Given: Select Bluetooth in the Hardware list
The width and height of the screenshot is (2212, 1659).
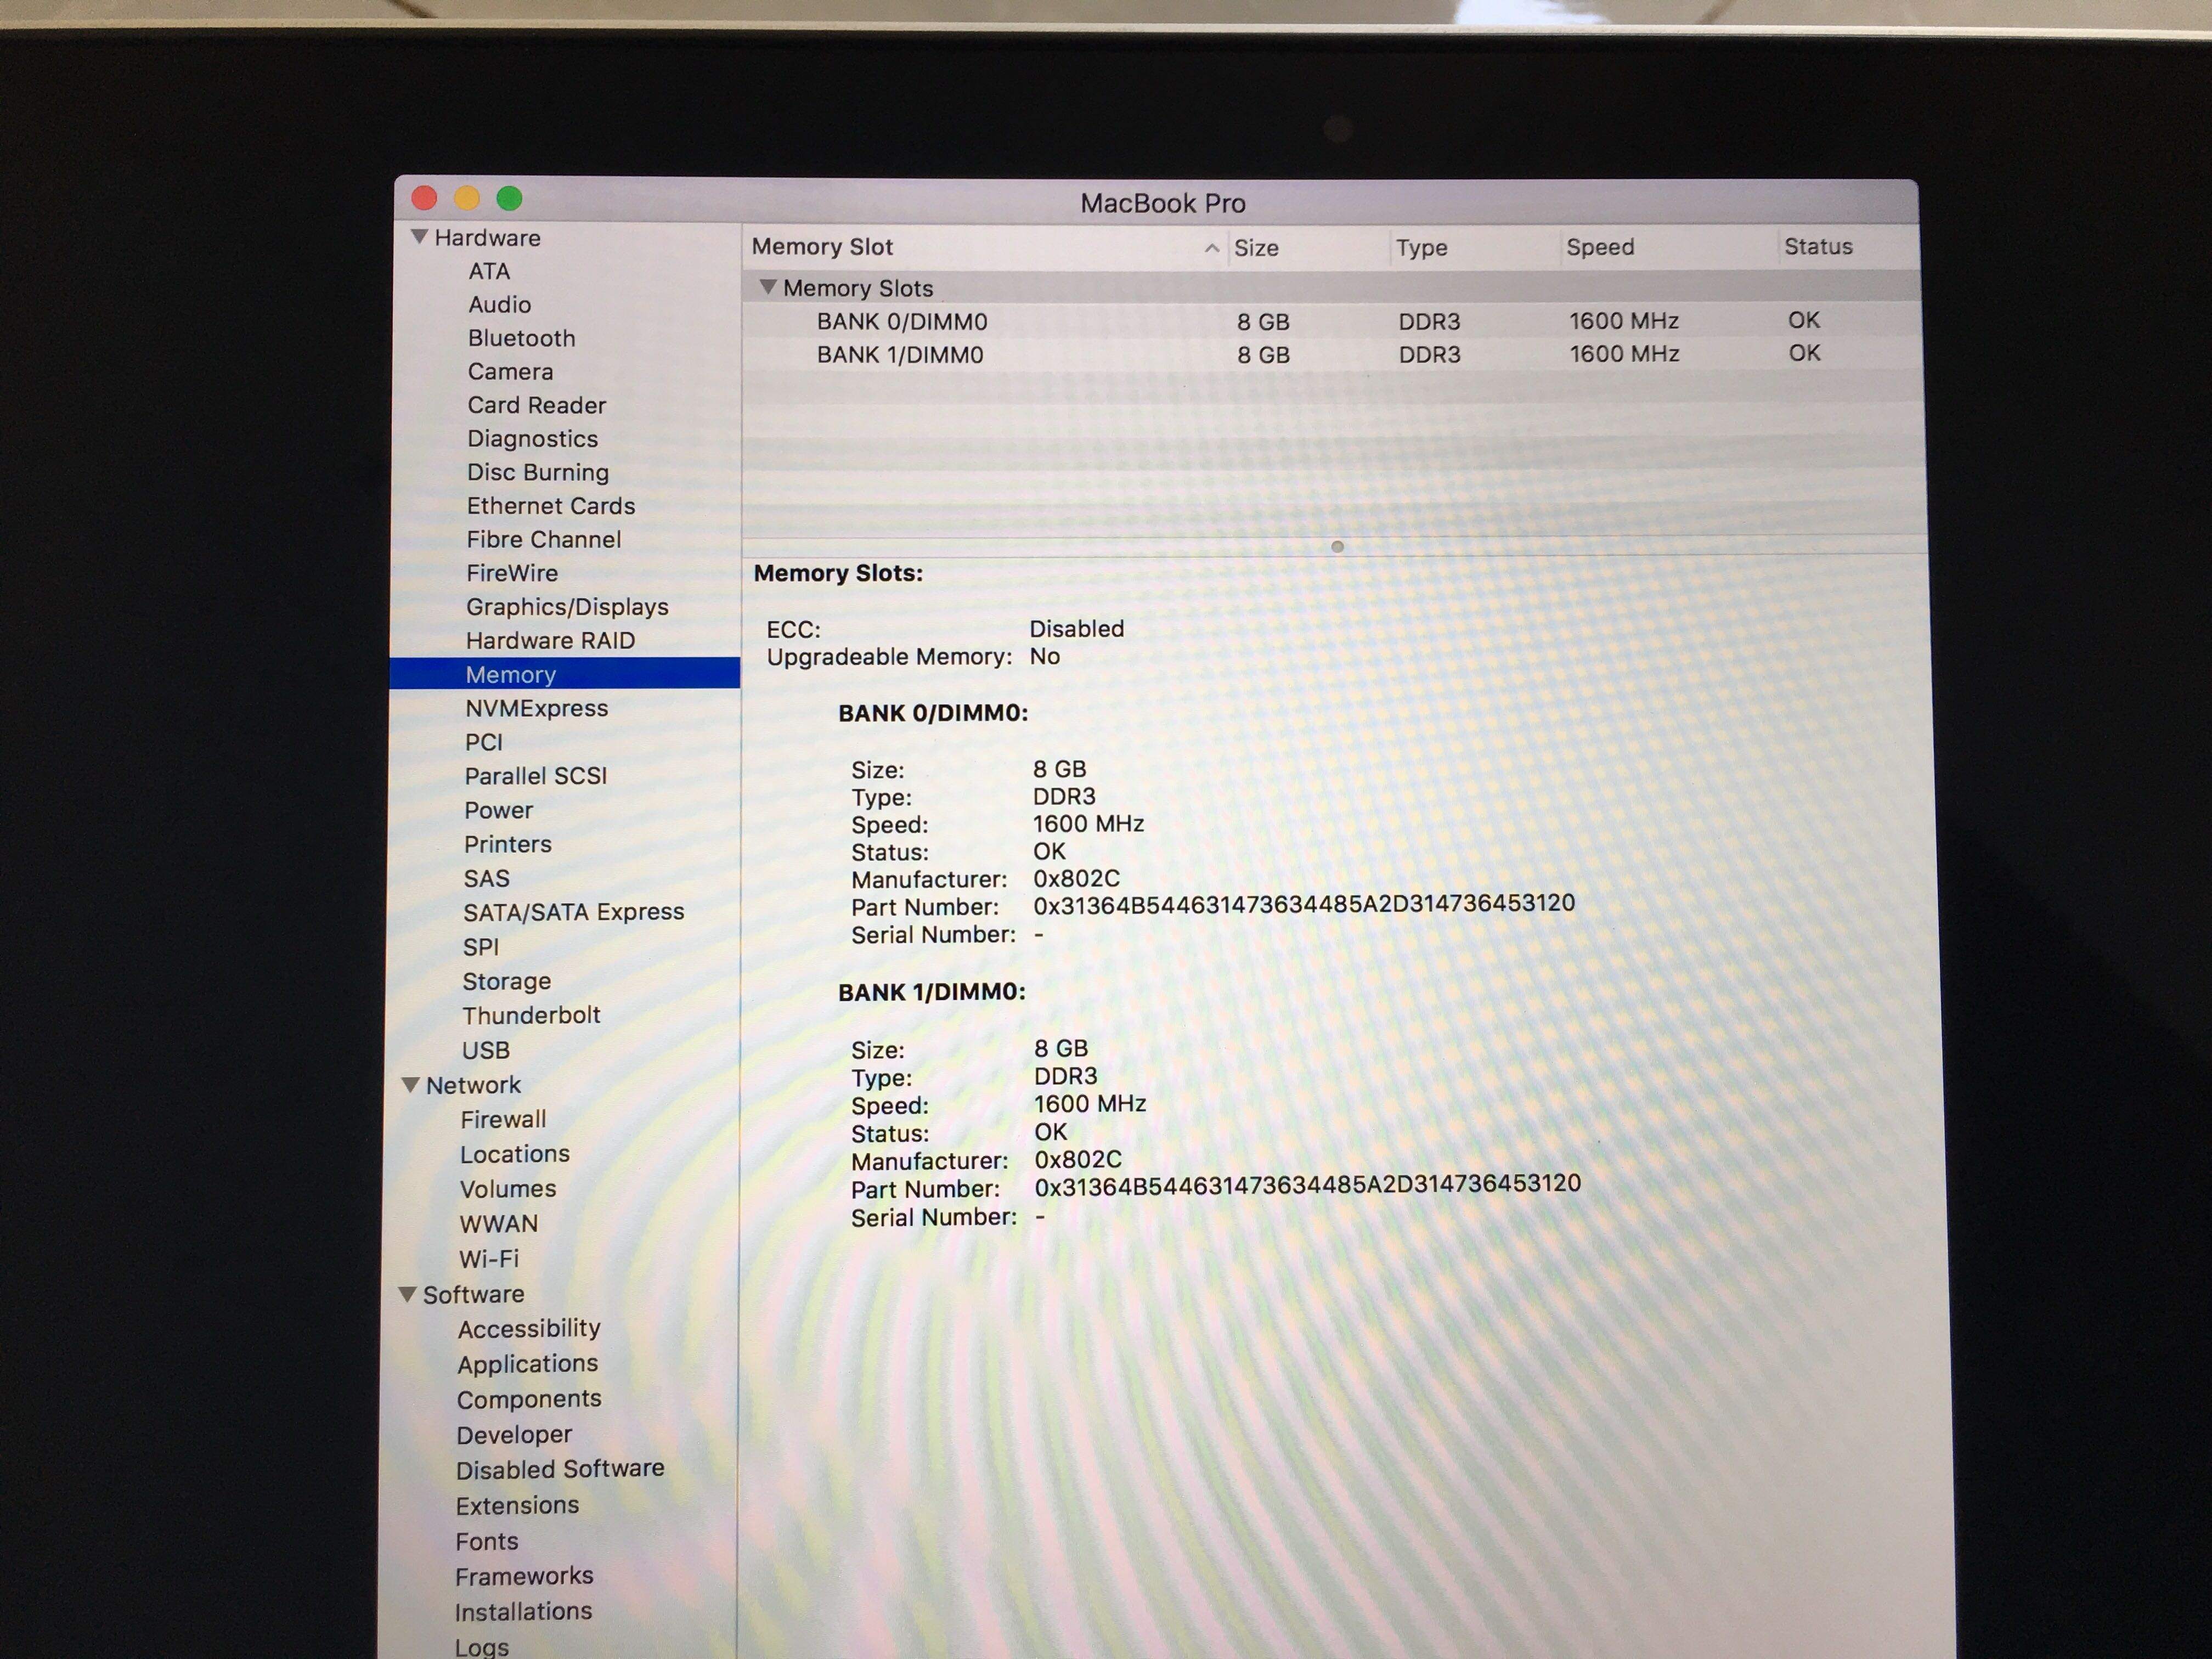Looking at the screenshot, I should tap(521, 338).
